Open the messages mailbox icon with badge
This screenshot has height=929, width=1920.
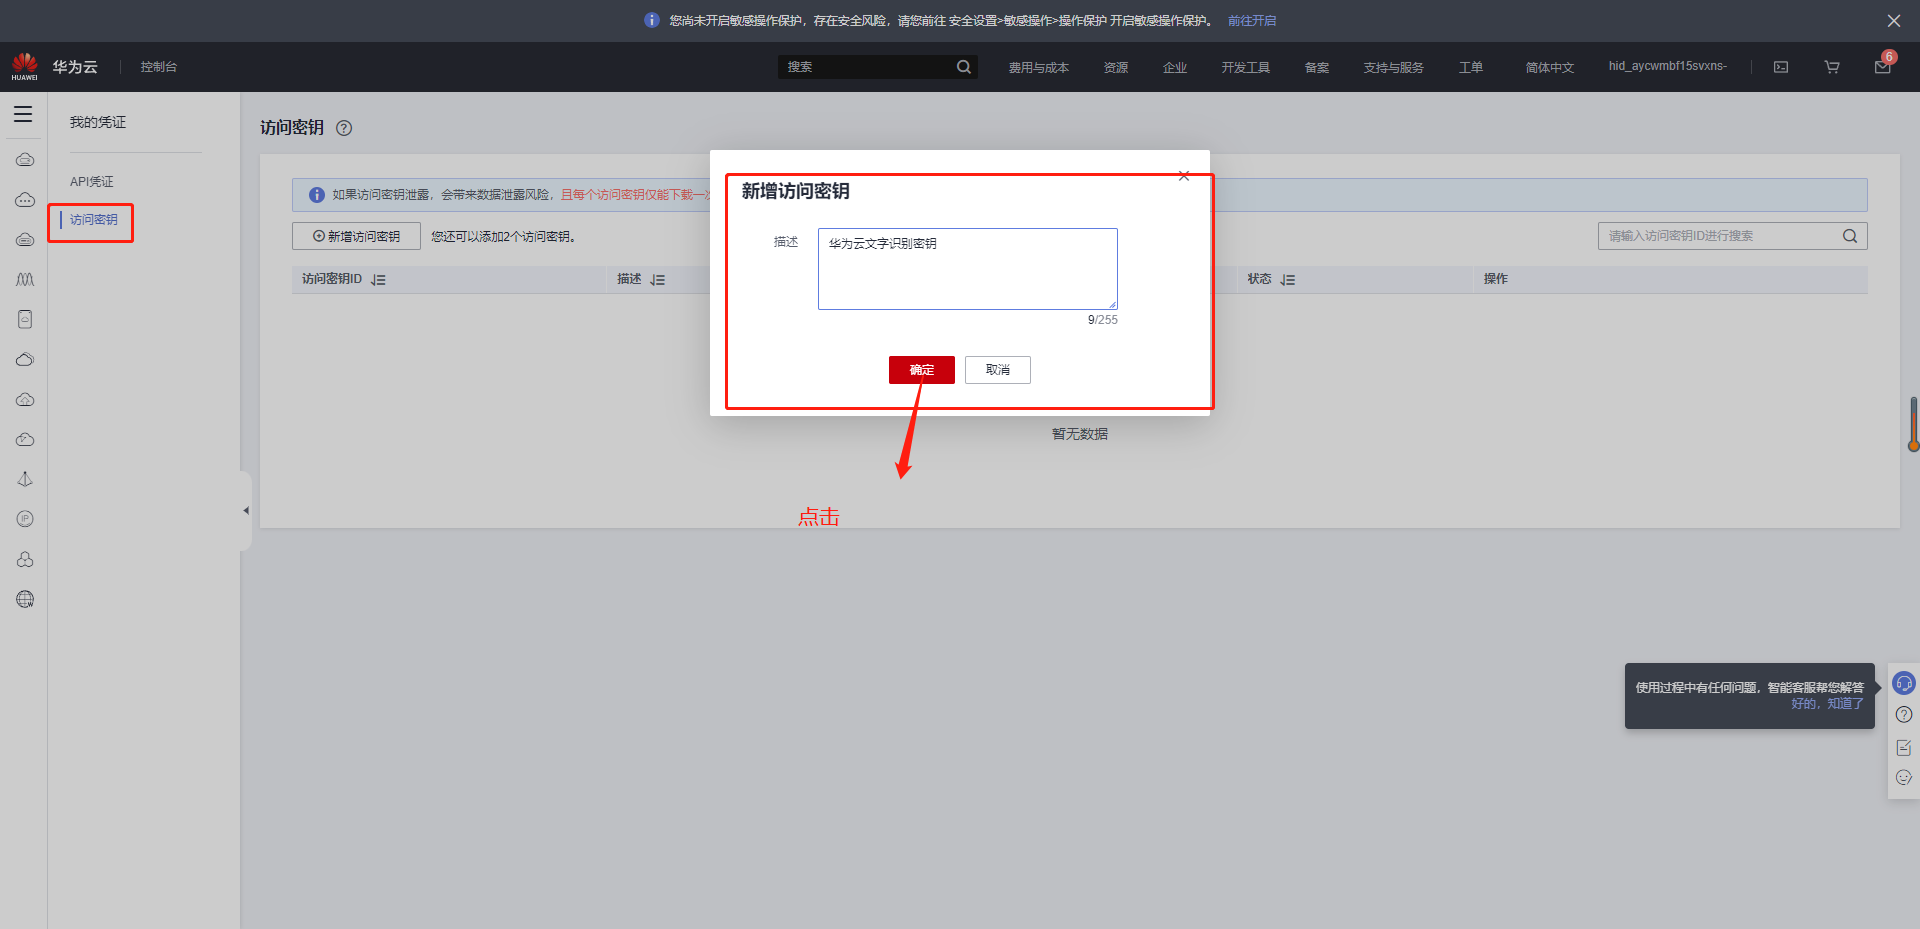pyautogui.click(x=1883, y=66)
